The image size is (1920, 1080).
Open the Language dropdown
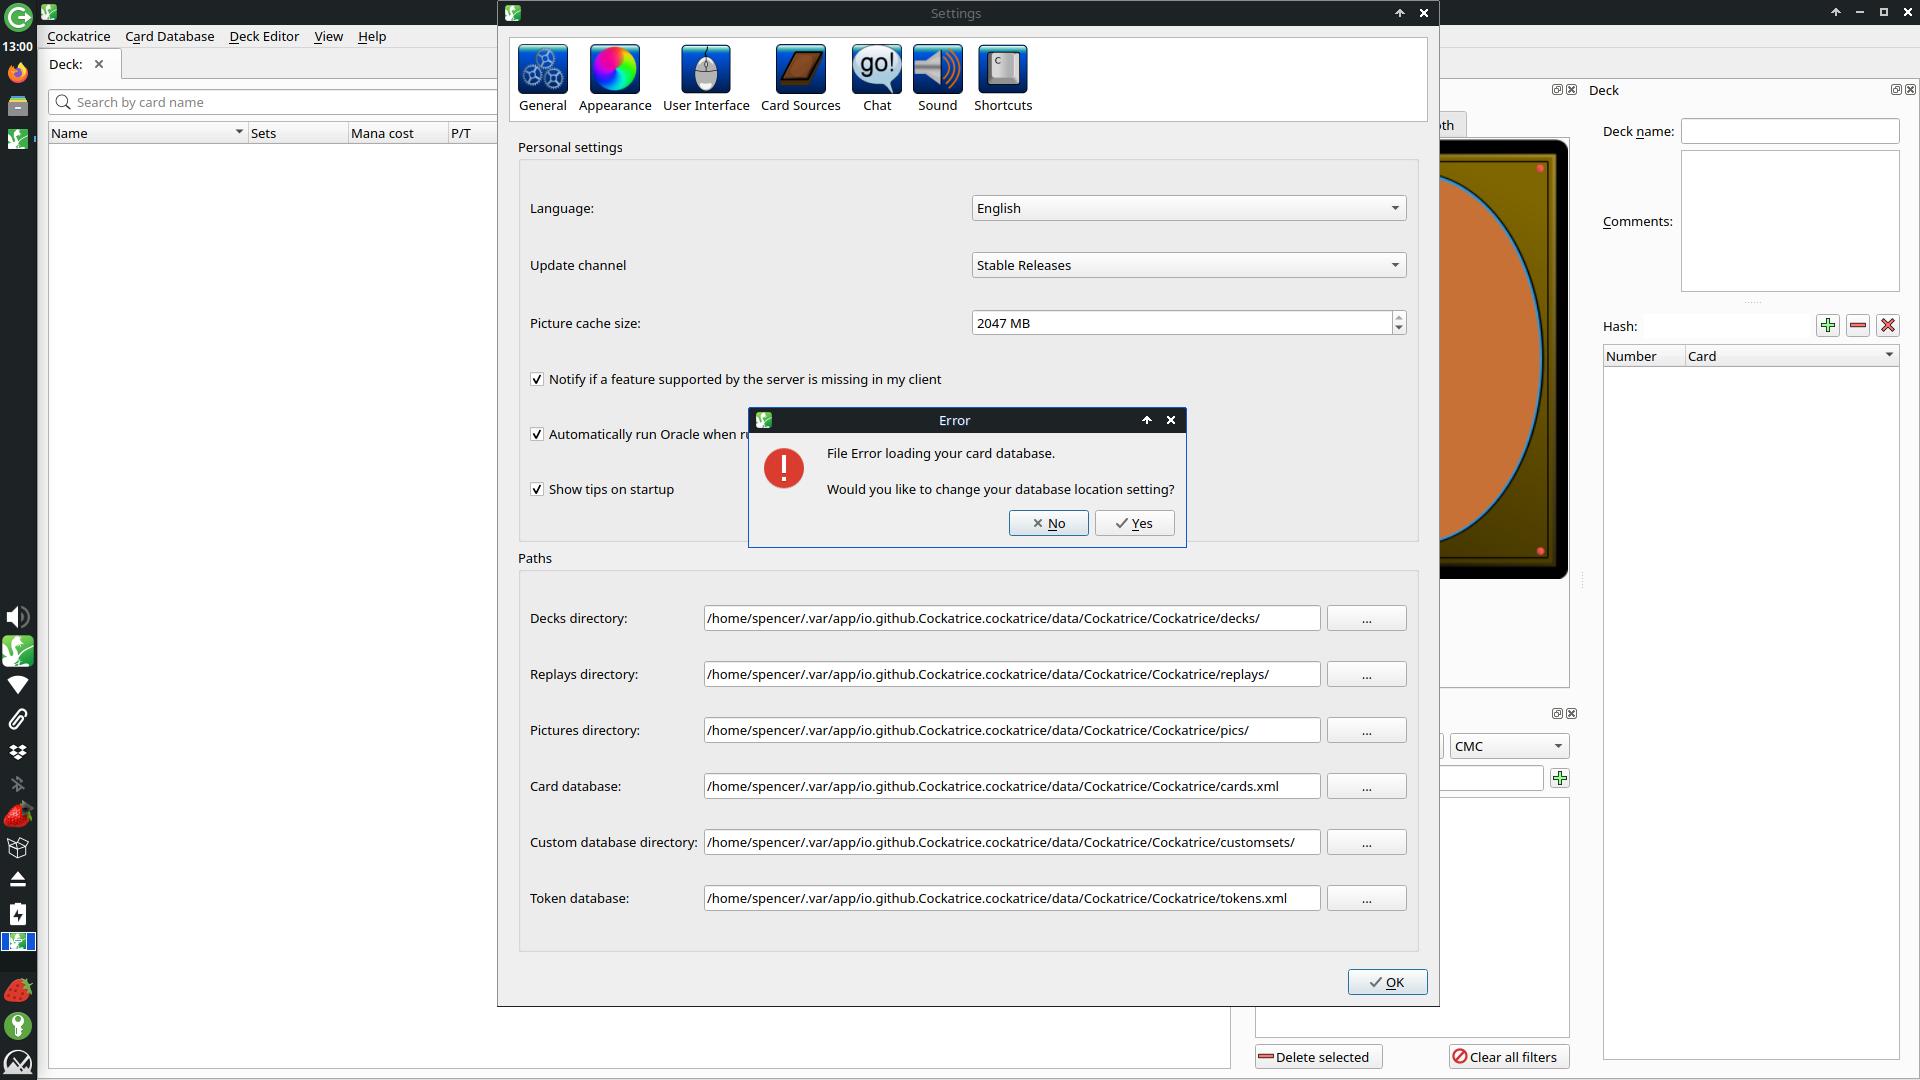[1189, 208]
